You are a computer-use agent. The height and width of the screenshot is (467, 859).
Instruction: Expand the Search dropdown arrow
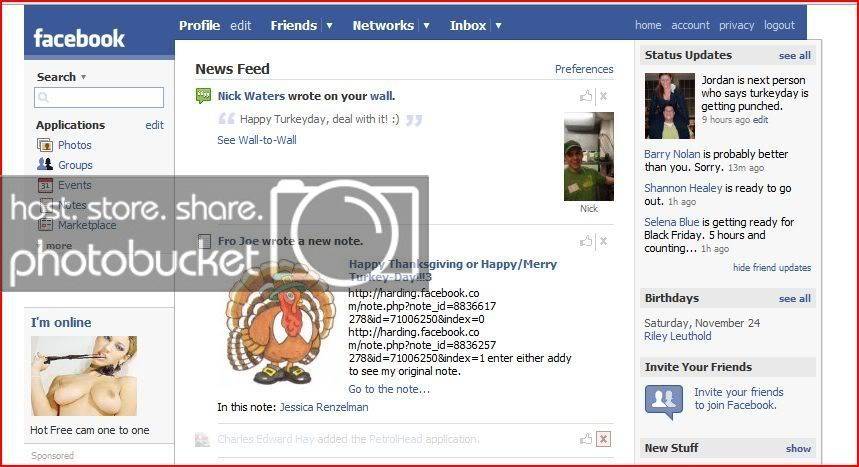[83, 77]
